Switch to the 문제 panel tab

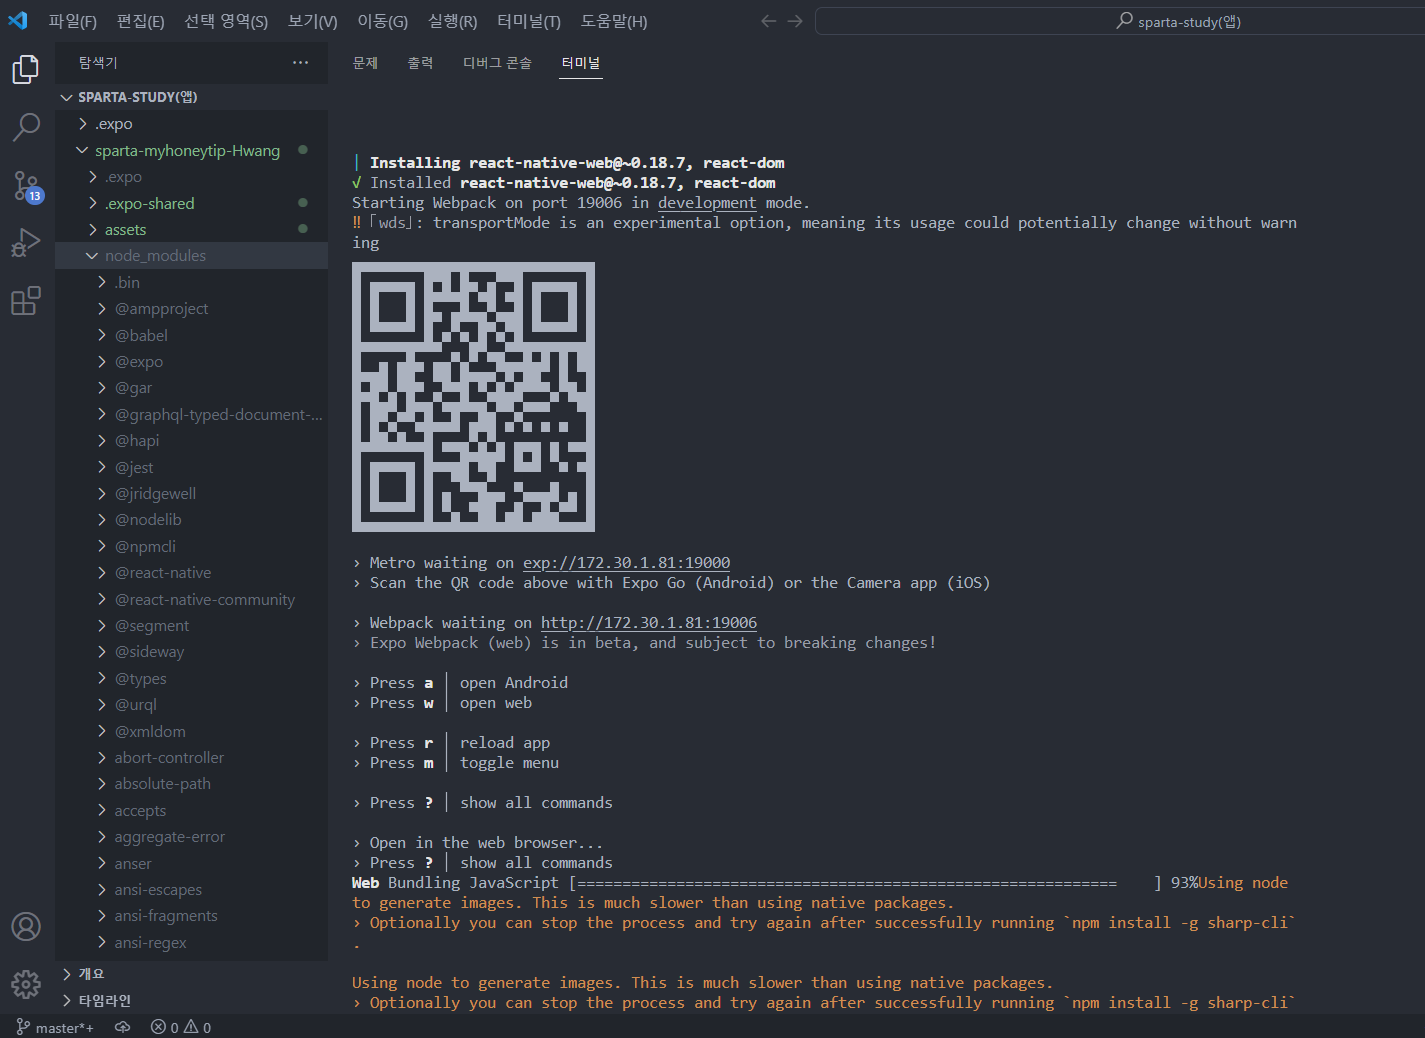point(365,63)
